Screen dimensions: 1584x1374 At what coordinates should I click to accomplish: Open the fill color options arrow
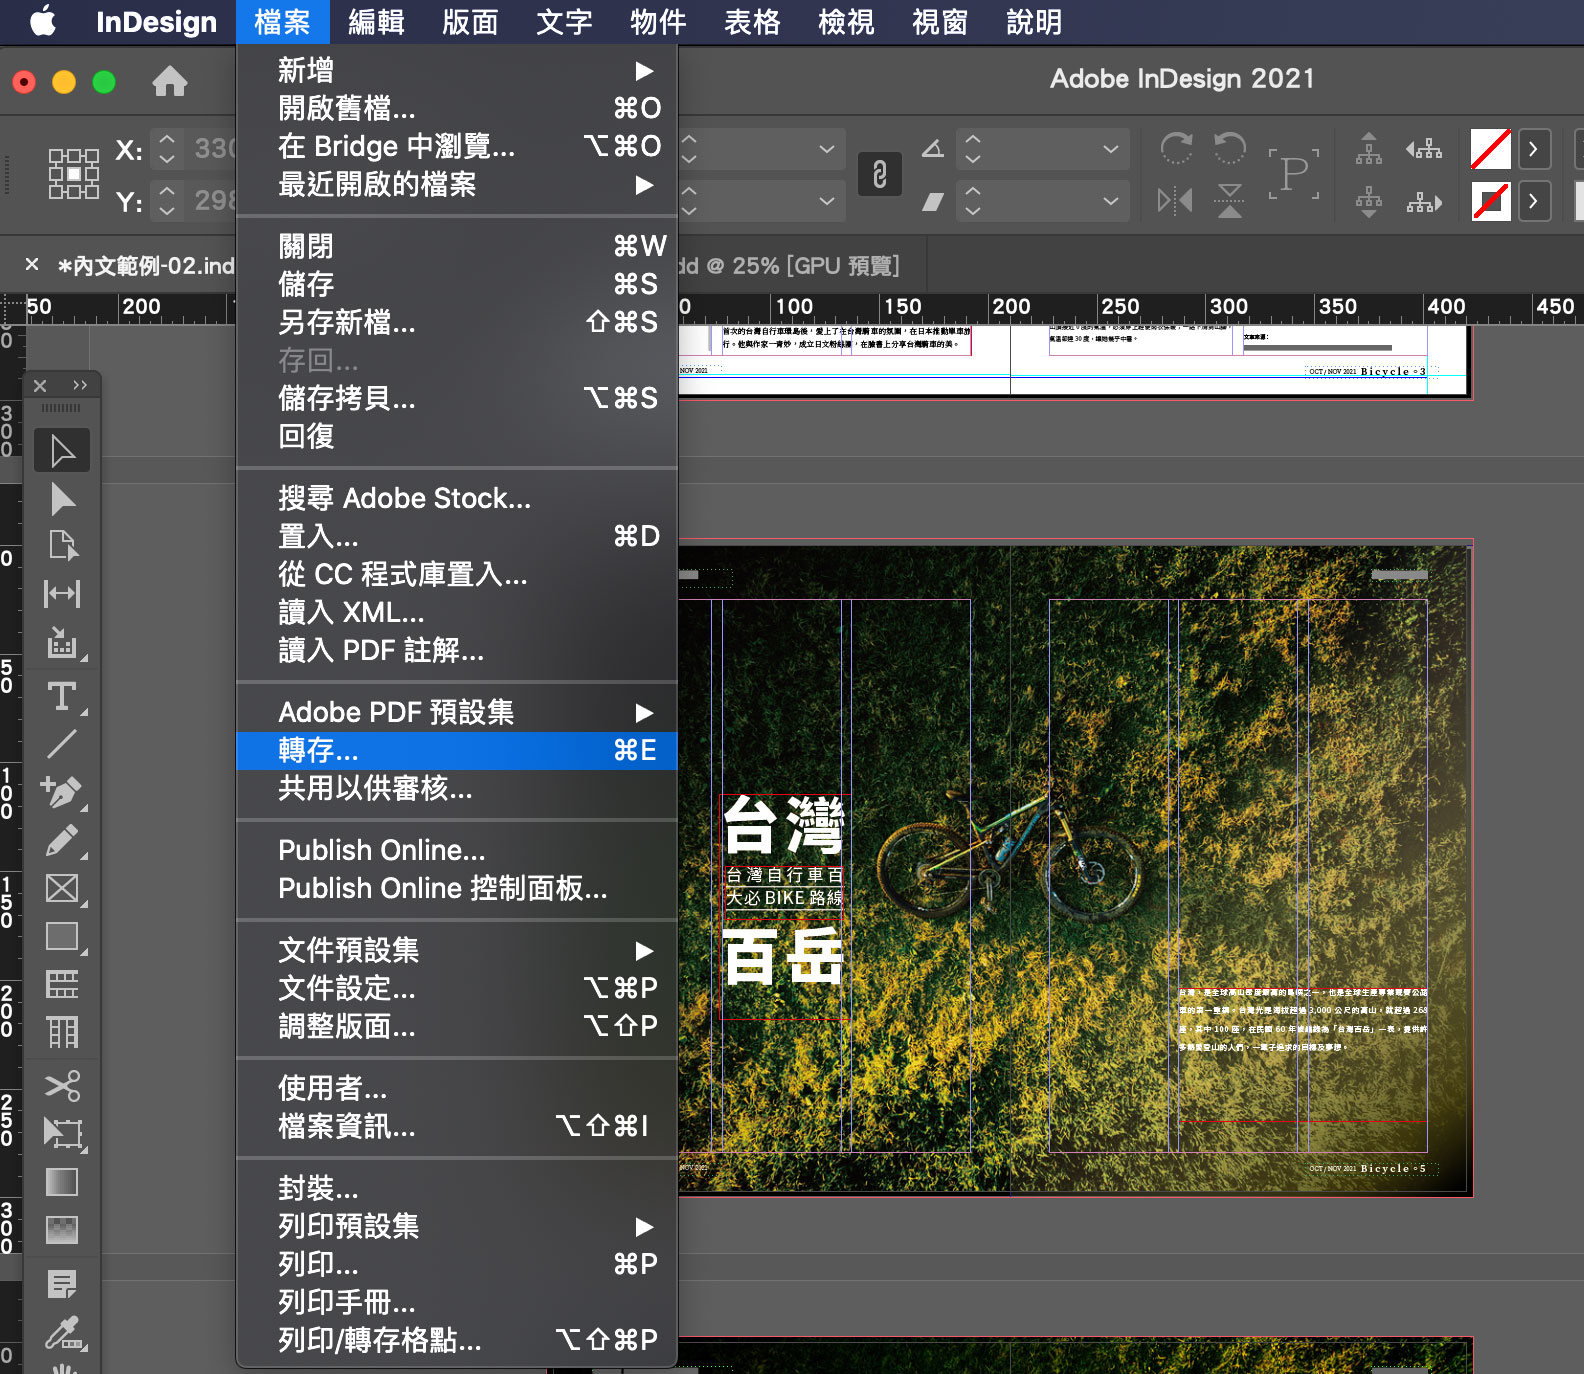point(1533,150)
